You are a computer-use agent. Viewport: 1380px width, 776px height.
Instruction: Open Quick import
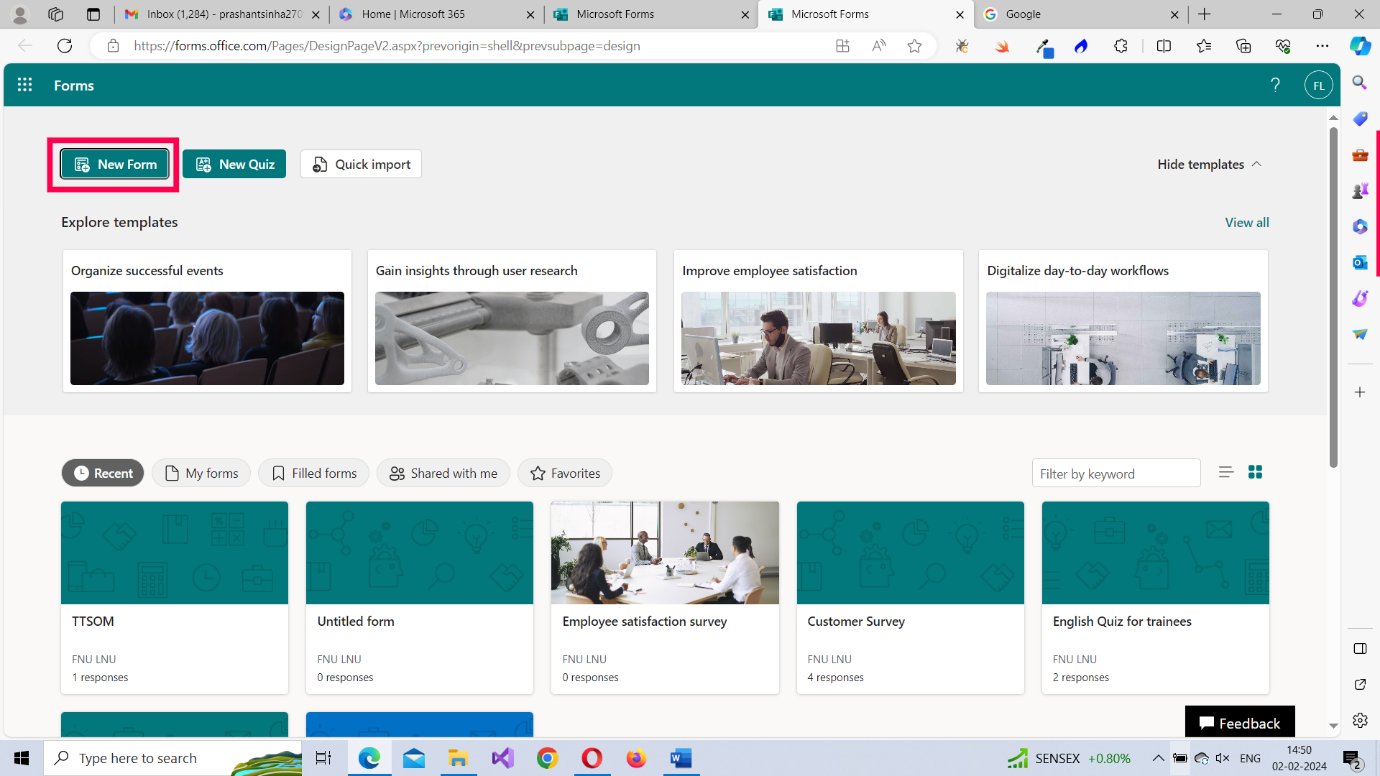pyautogui.click(x=361, y=164)
